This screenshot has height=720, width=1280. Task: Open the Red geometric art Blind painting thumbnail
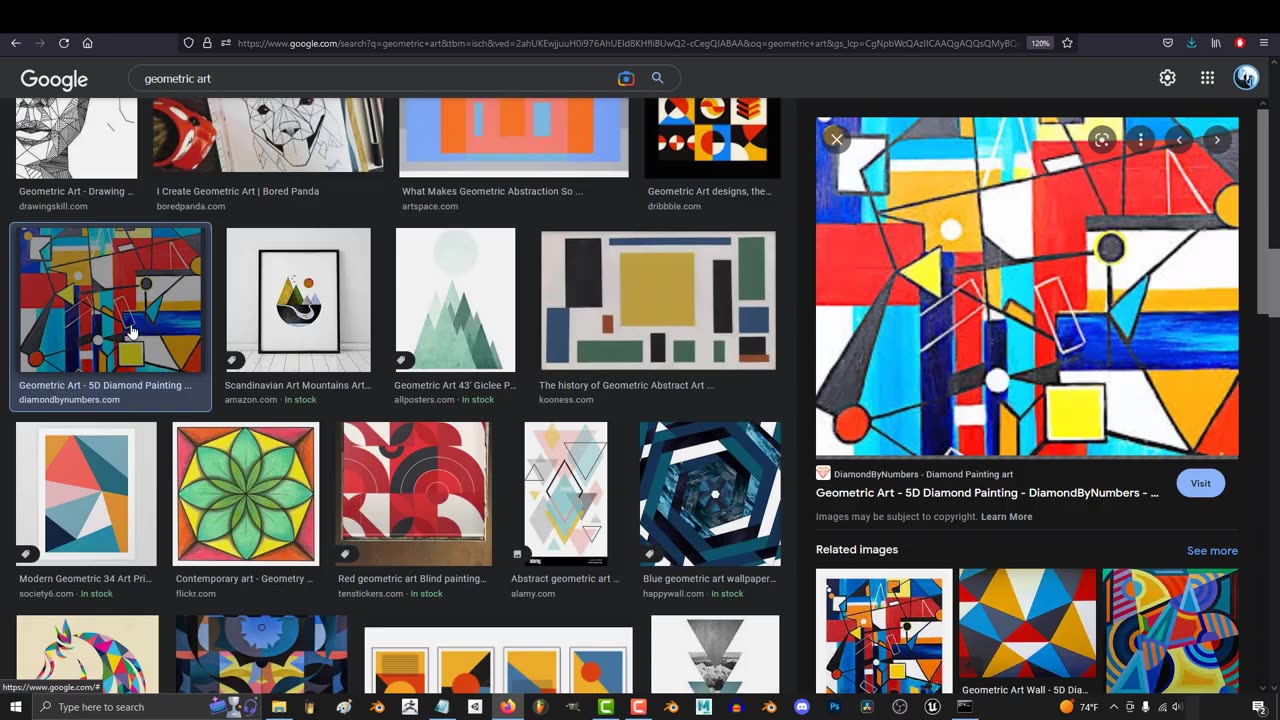pyautogui.click(x=413, y=494)
